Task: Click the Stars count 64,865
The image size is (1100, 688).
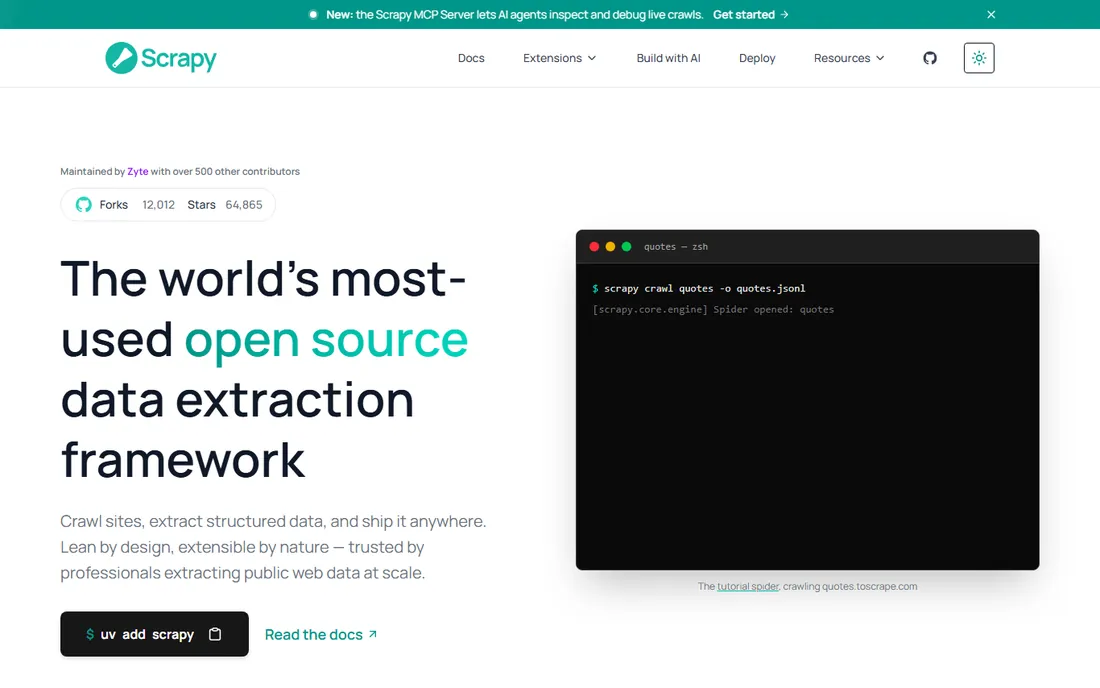Action: tap(243, 205)
